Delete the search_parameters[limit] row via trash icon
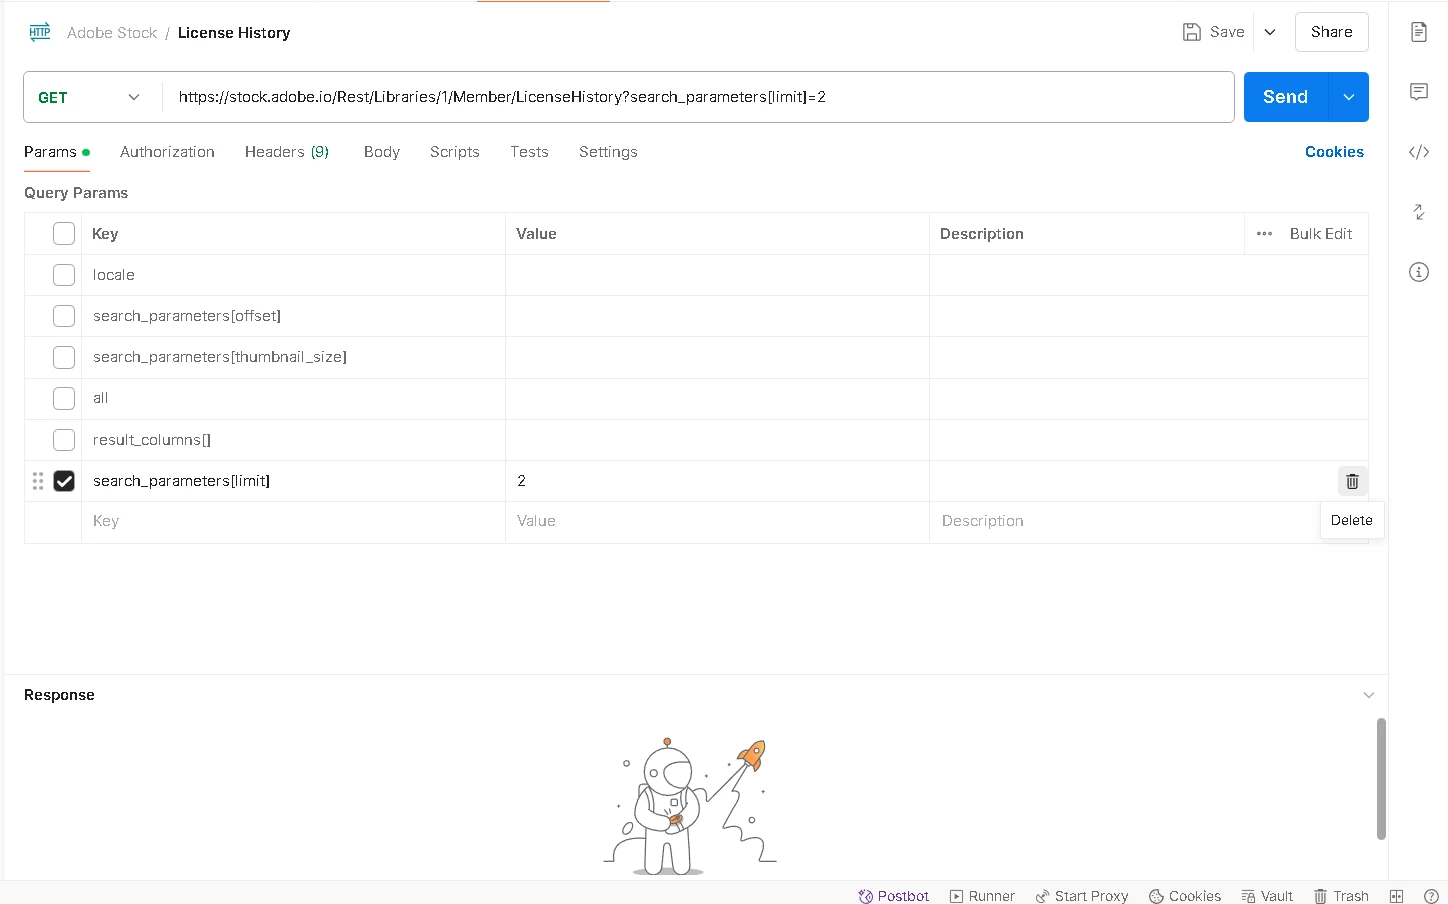This screenshot has height=904, width=1448. click(1352, 481)
